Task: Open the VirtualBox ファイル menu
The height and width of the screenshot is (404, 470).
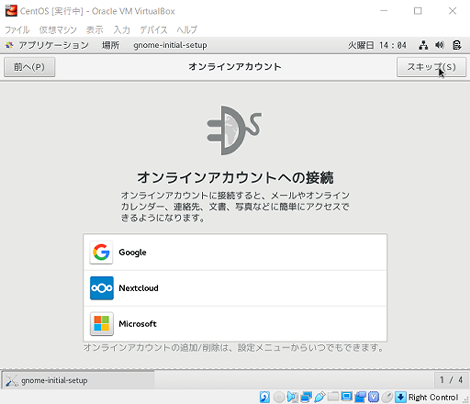Action: [17, 30]
